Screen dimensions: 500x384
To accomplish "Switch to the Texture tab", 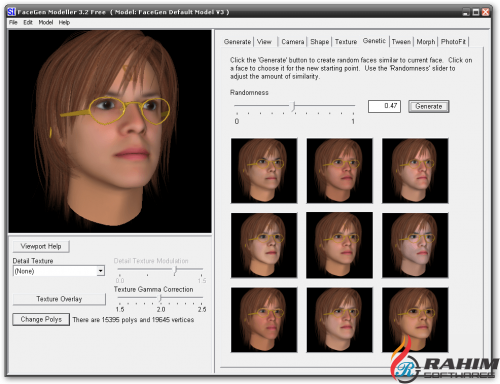I will (346, 42).
